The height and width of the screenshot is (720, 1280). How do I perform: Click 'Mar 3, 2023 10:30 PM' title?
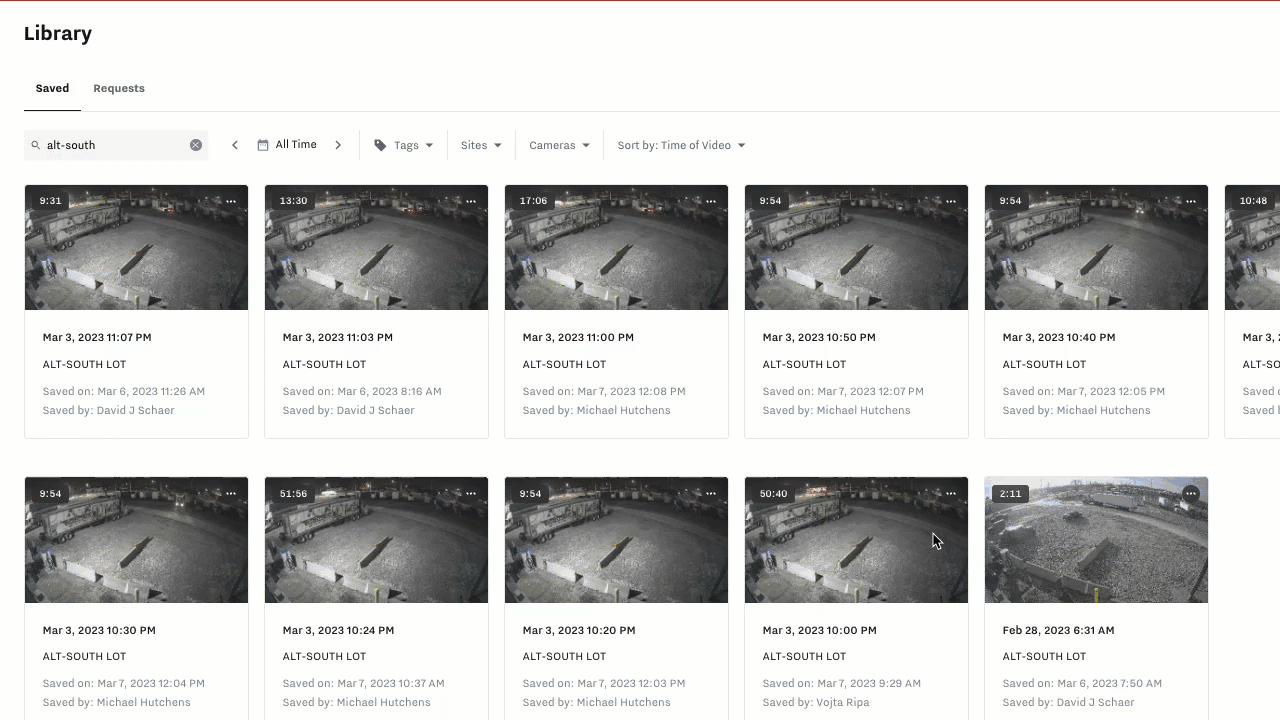[99, 630]
